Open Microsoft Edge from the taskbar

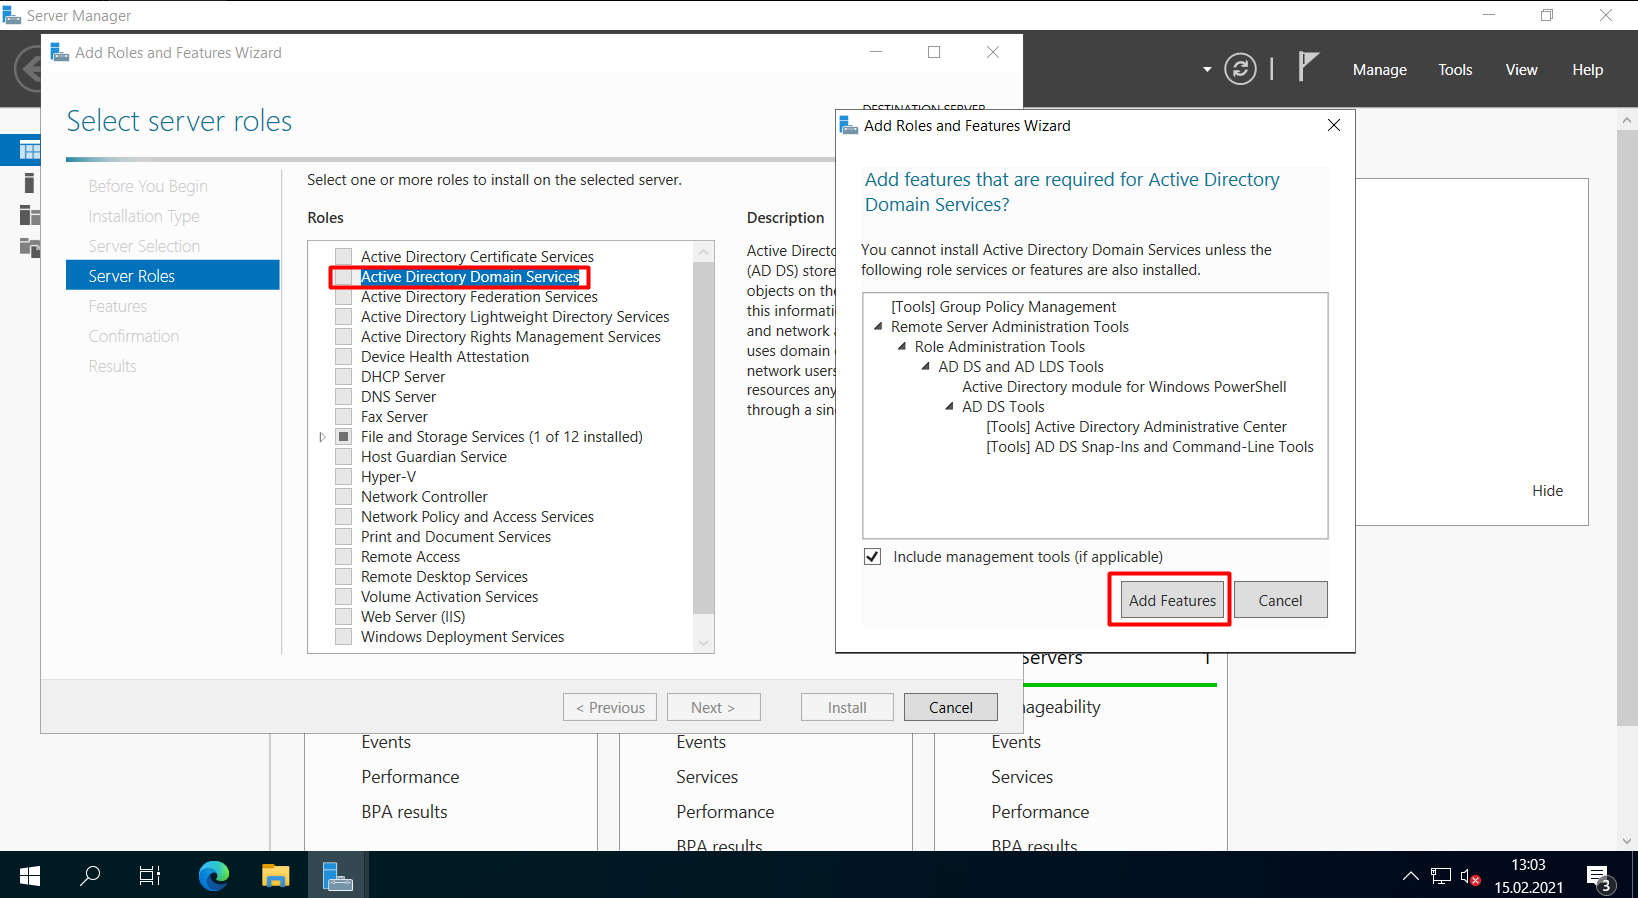(x=213, y=876)
